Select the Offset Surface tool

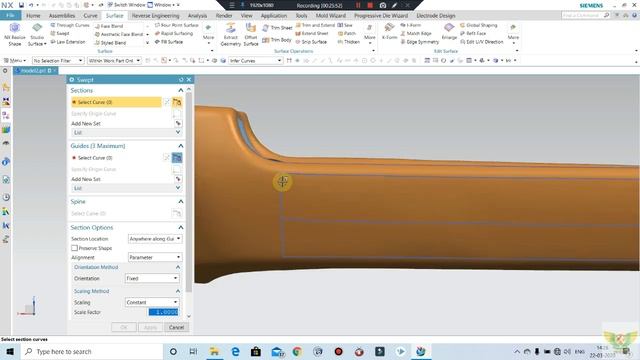click(251, 34)
